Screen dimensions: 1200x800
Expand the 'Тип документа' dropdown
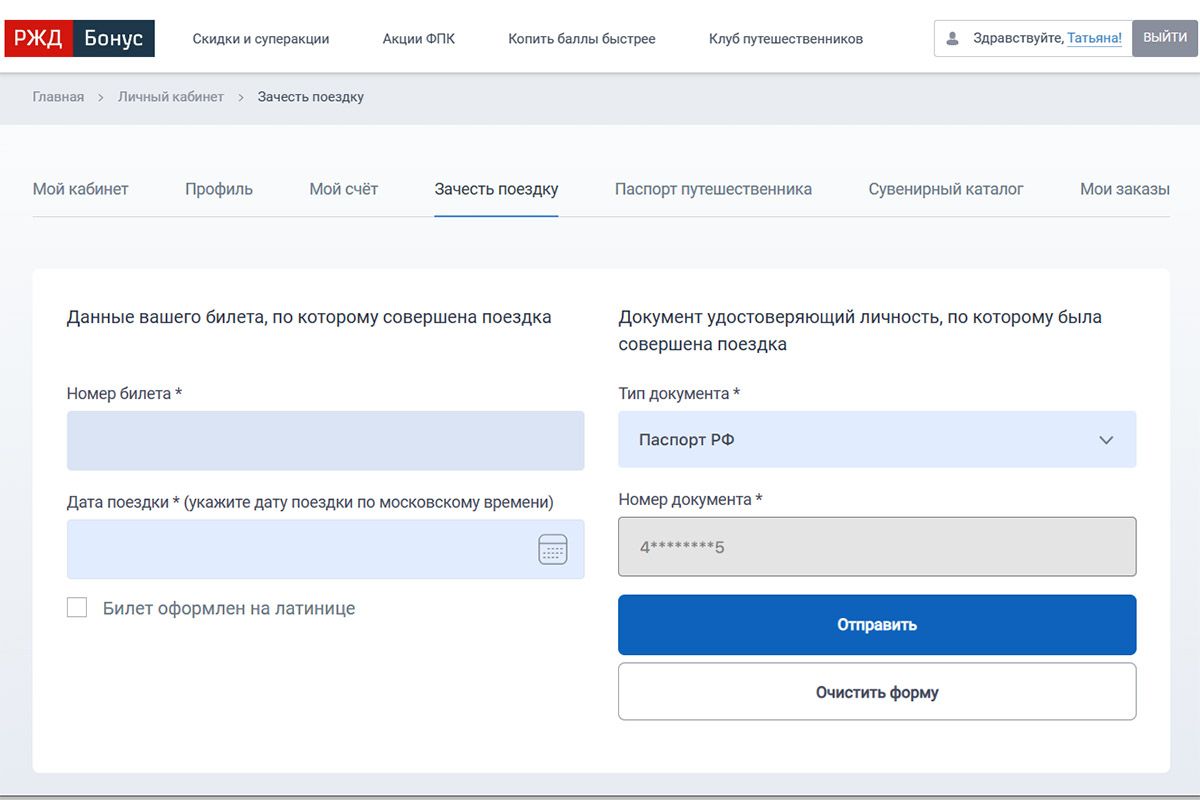tap(876, 440)
